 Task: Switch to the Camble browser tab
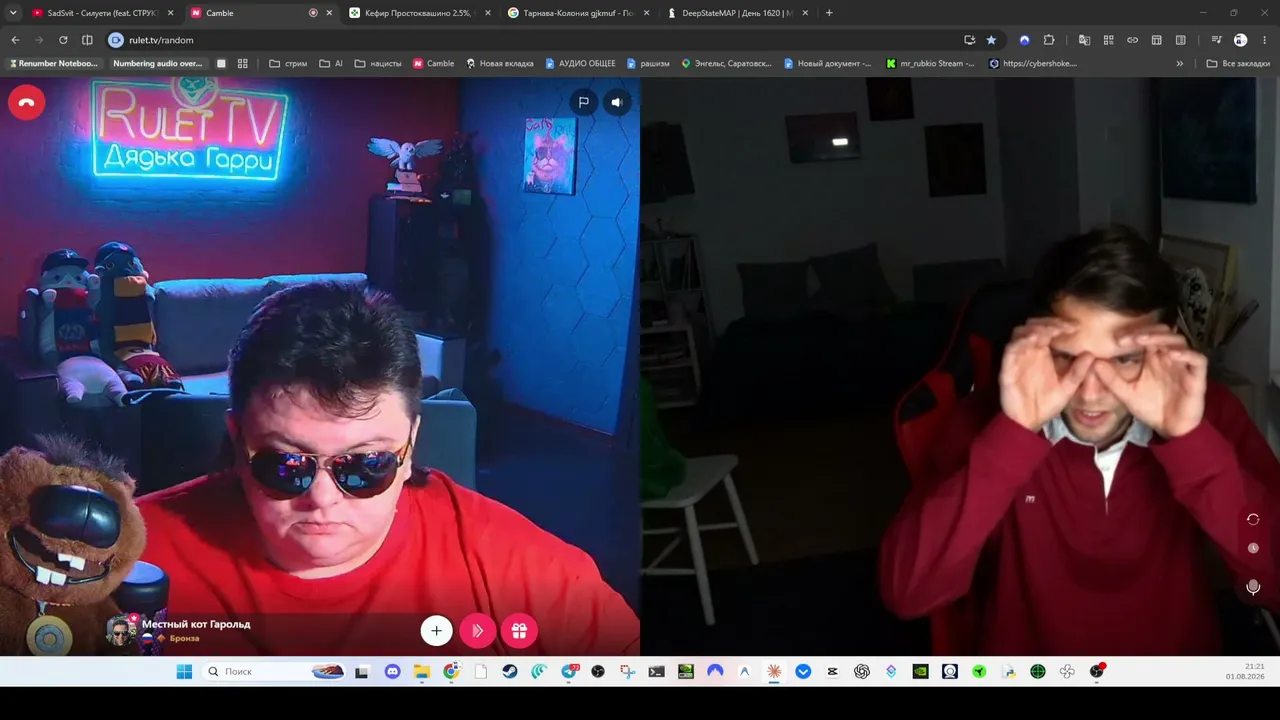pyautogui.click(x=262, y=13)
